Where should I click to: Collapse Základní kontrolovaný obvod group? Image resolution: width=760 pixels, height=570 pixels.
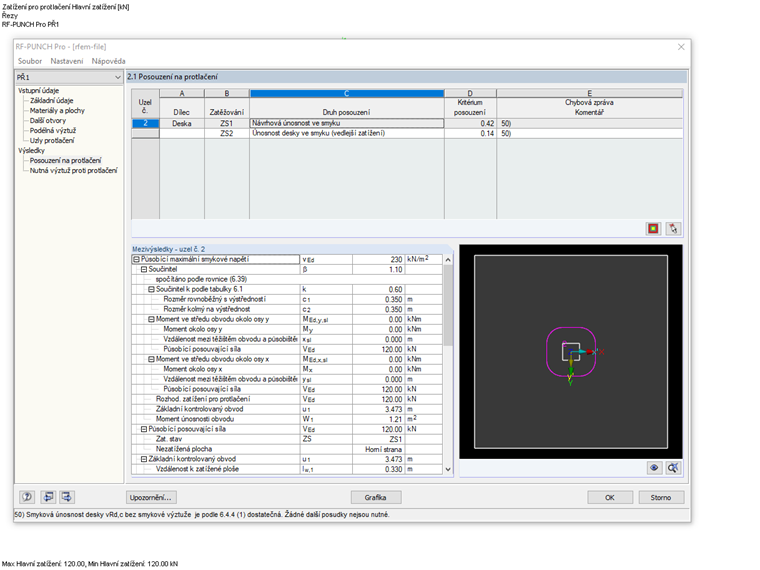(x=144, y=459)
